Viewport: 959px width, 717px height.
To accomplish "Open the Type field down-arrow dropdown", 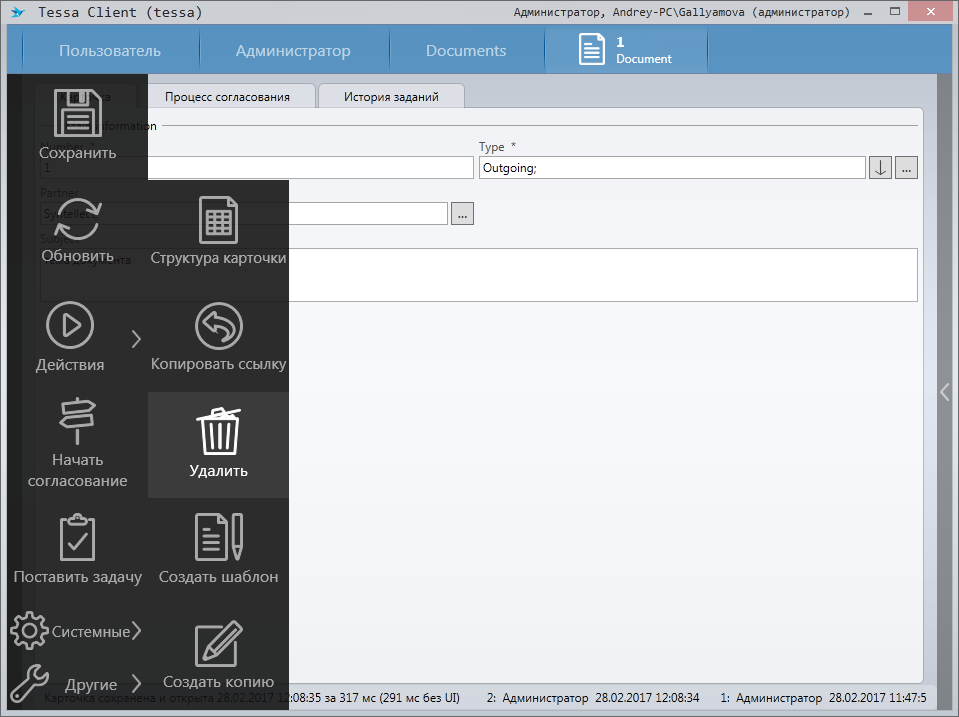I will tap(880, 168).
